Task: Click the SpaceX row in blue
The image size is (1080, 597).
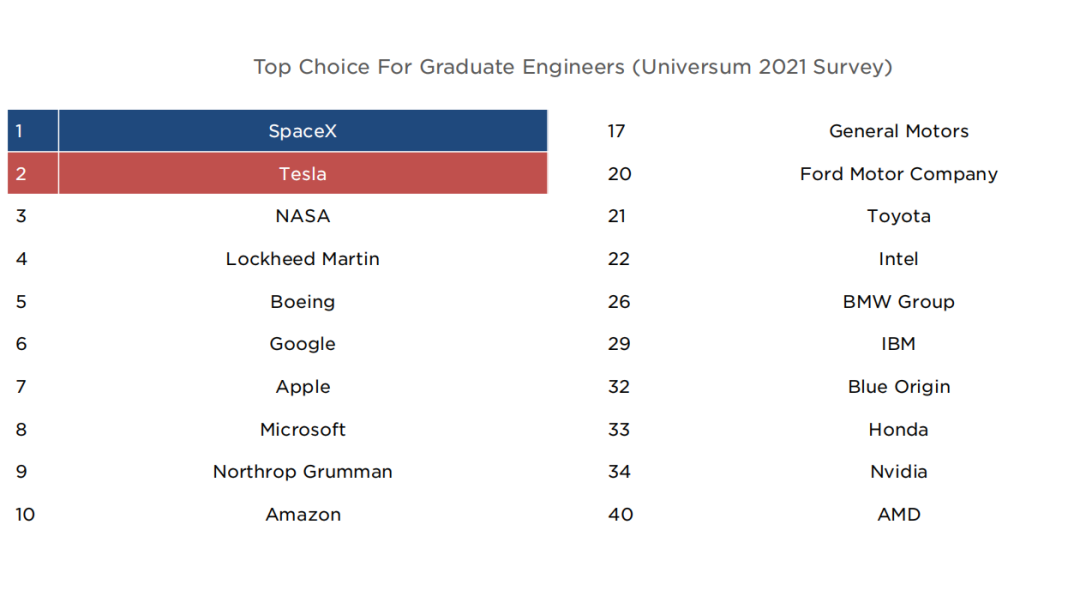Action: (302, 131)
